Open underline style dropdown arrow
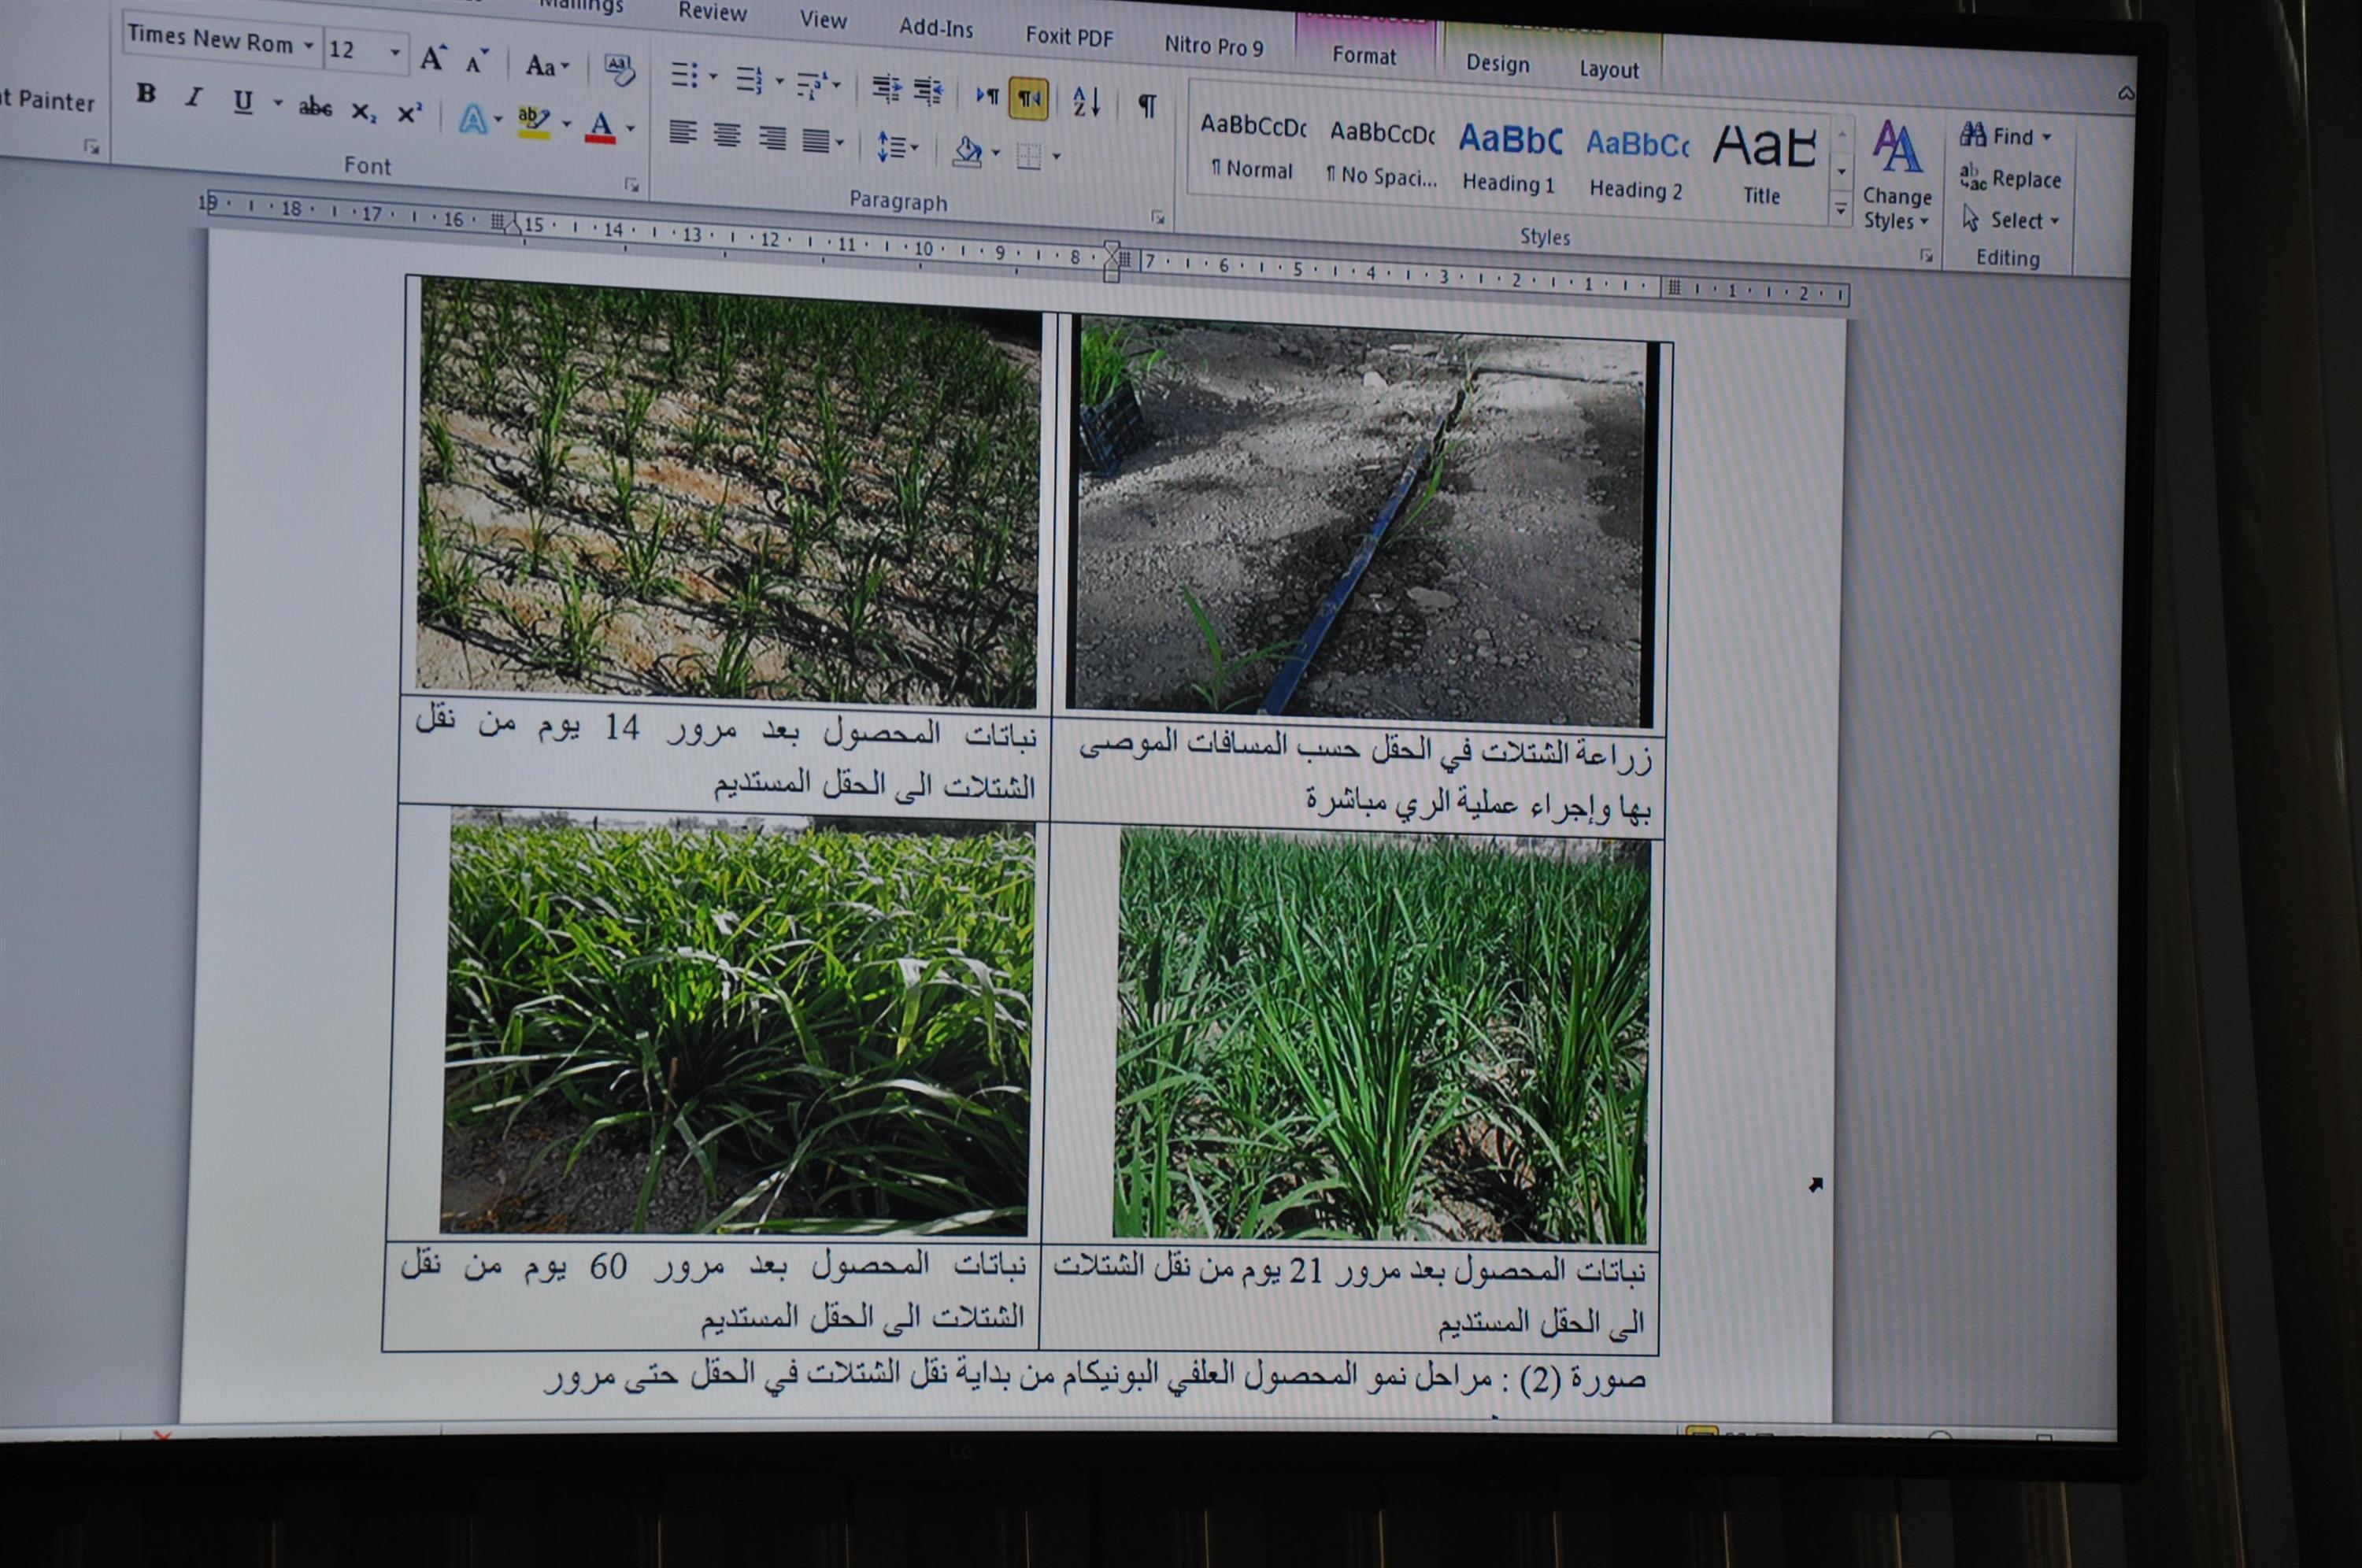This screenshot has width=2362, height=1568. point(278,102)
